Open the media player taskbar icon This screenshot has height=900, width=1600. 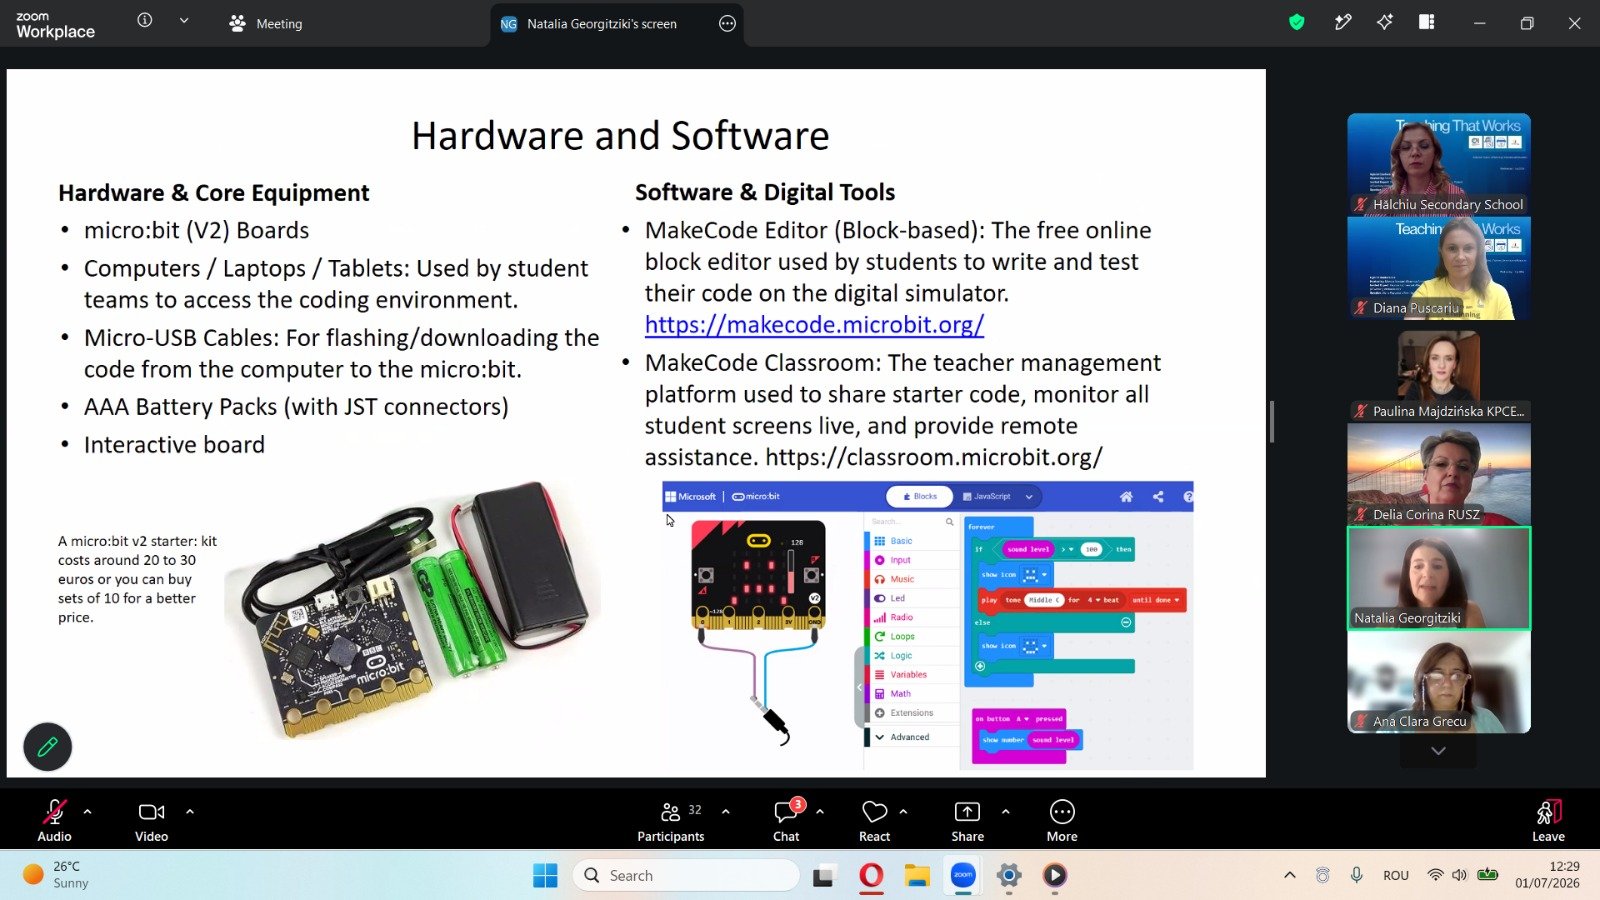1055,876
